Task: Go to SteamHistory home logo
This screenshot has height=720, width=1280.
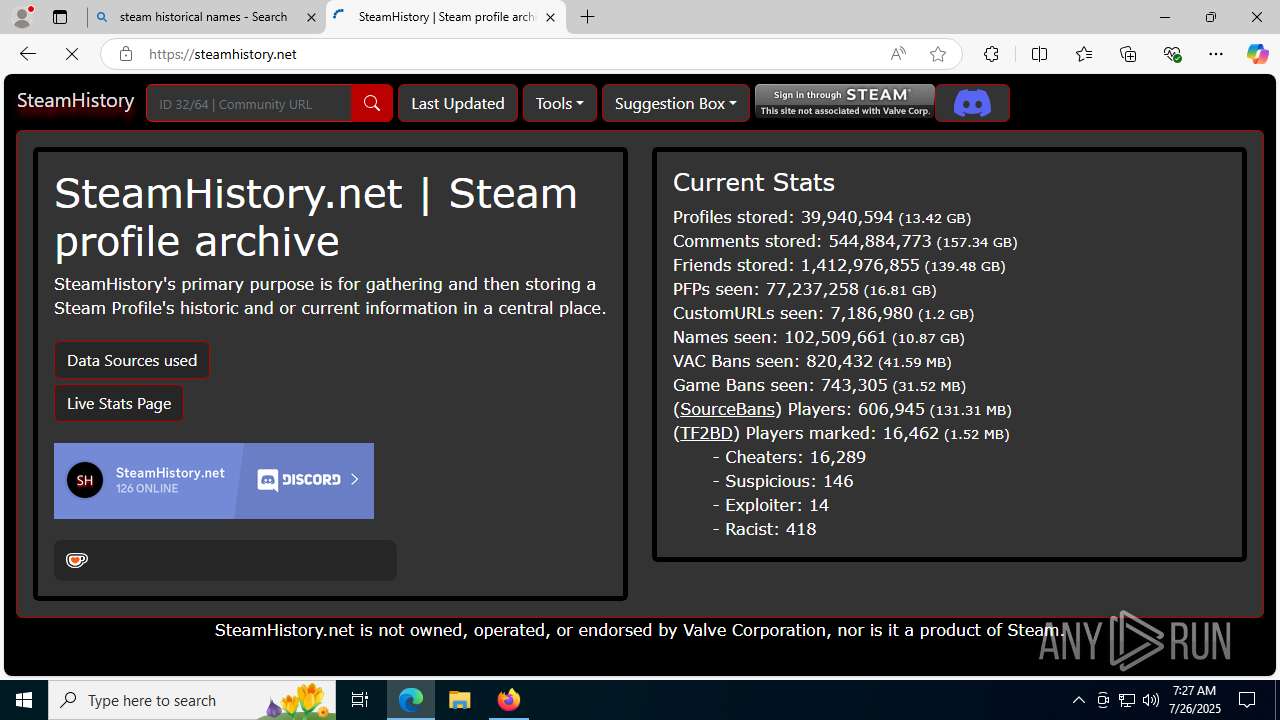Action: coord(76,101)
